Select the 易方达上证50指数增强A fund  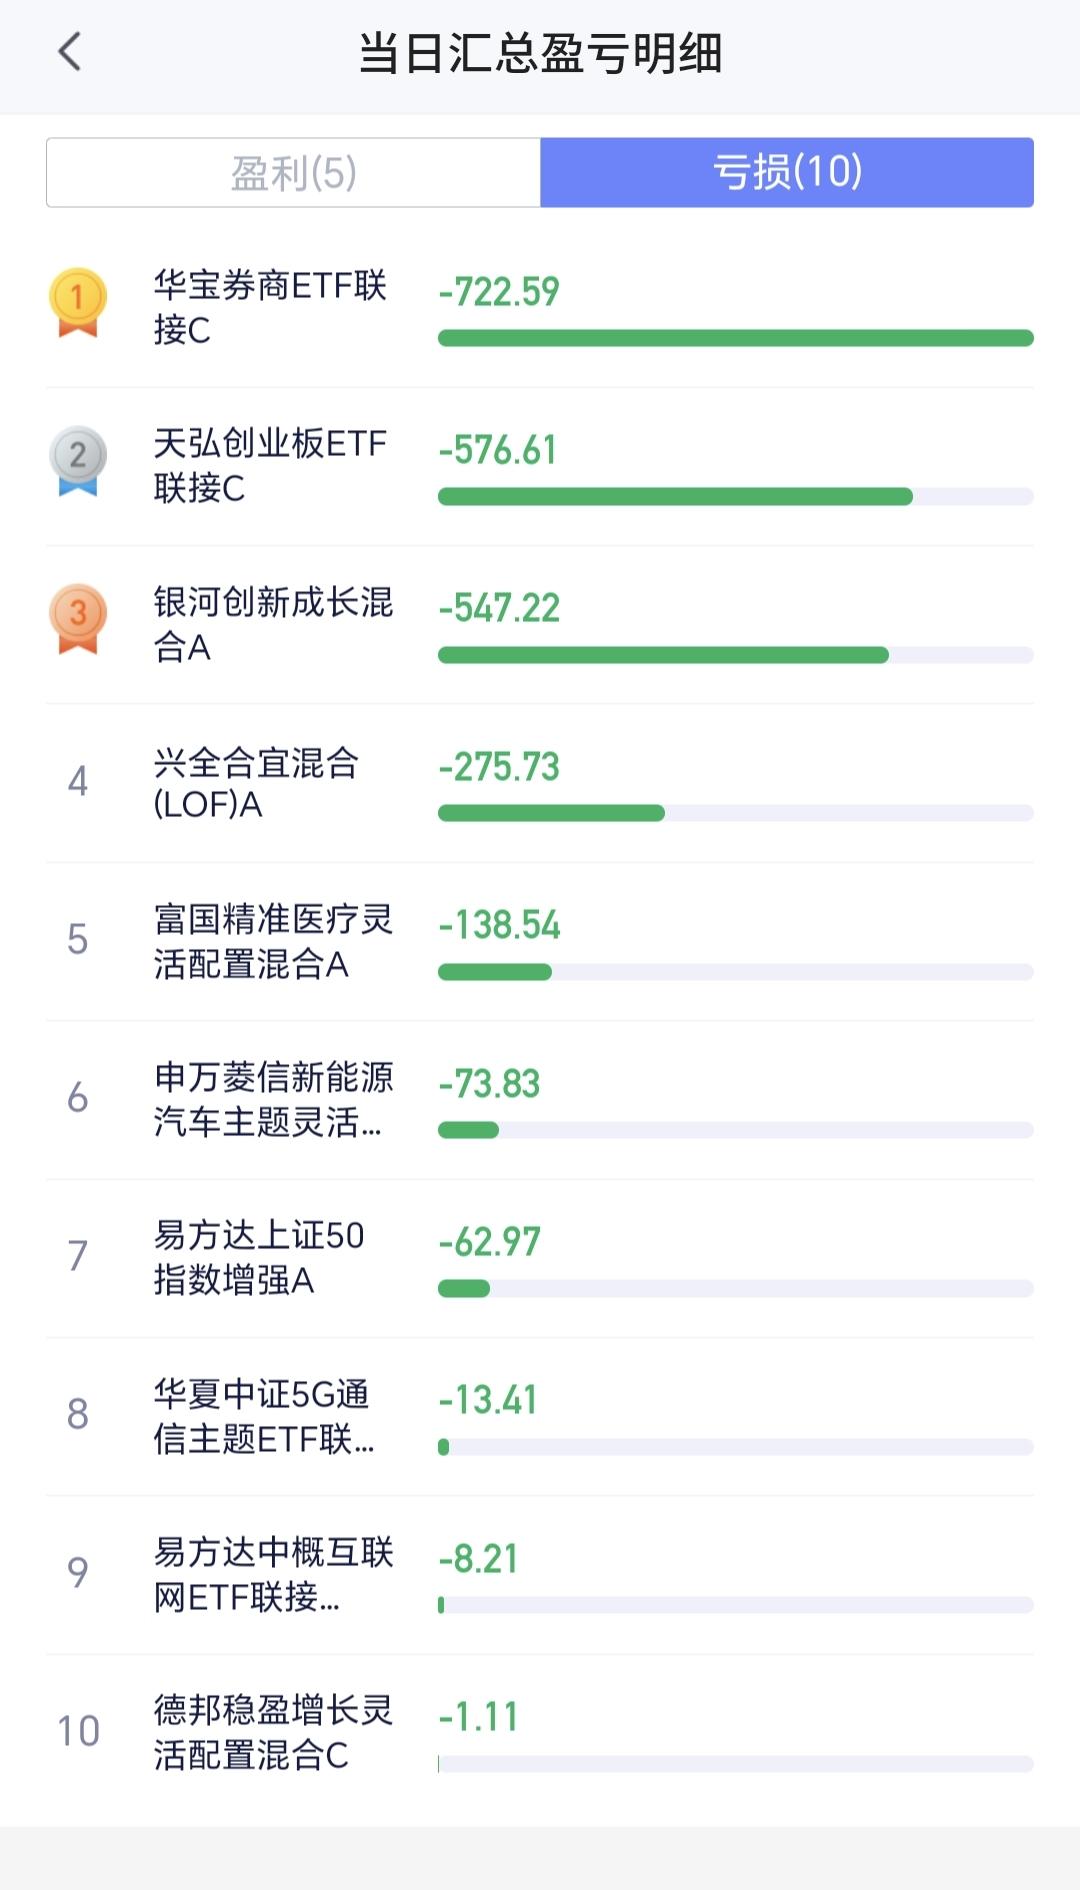coord(540,1258)
